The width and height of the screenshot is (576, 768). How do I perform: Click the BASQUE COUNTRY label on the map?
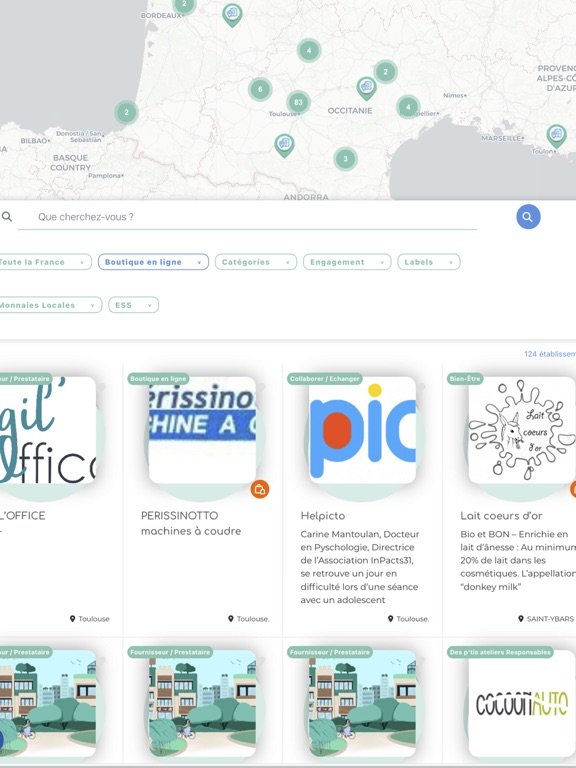[71, 163]
